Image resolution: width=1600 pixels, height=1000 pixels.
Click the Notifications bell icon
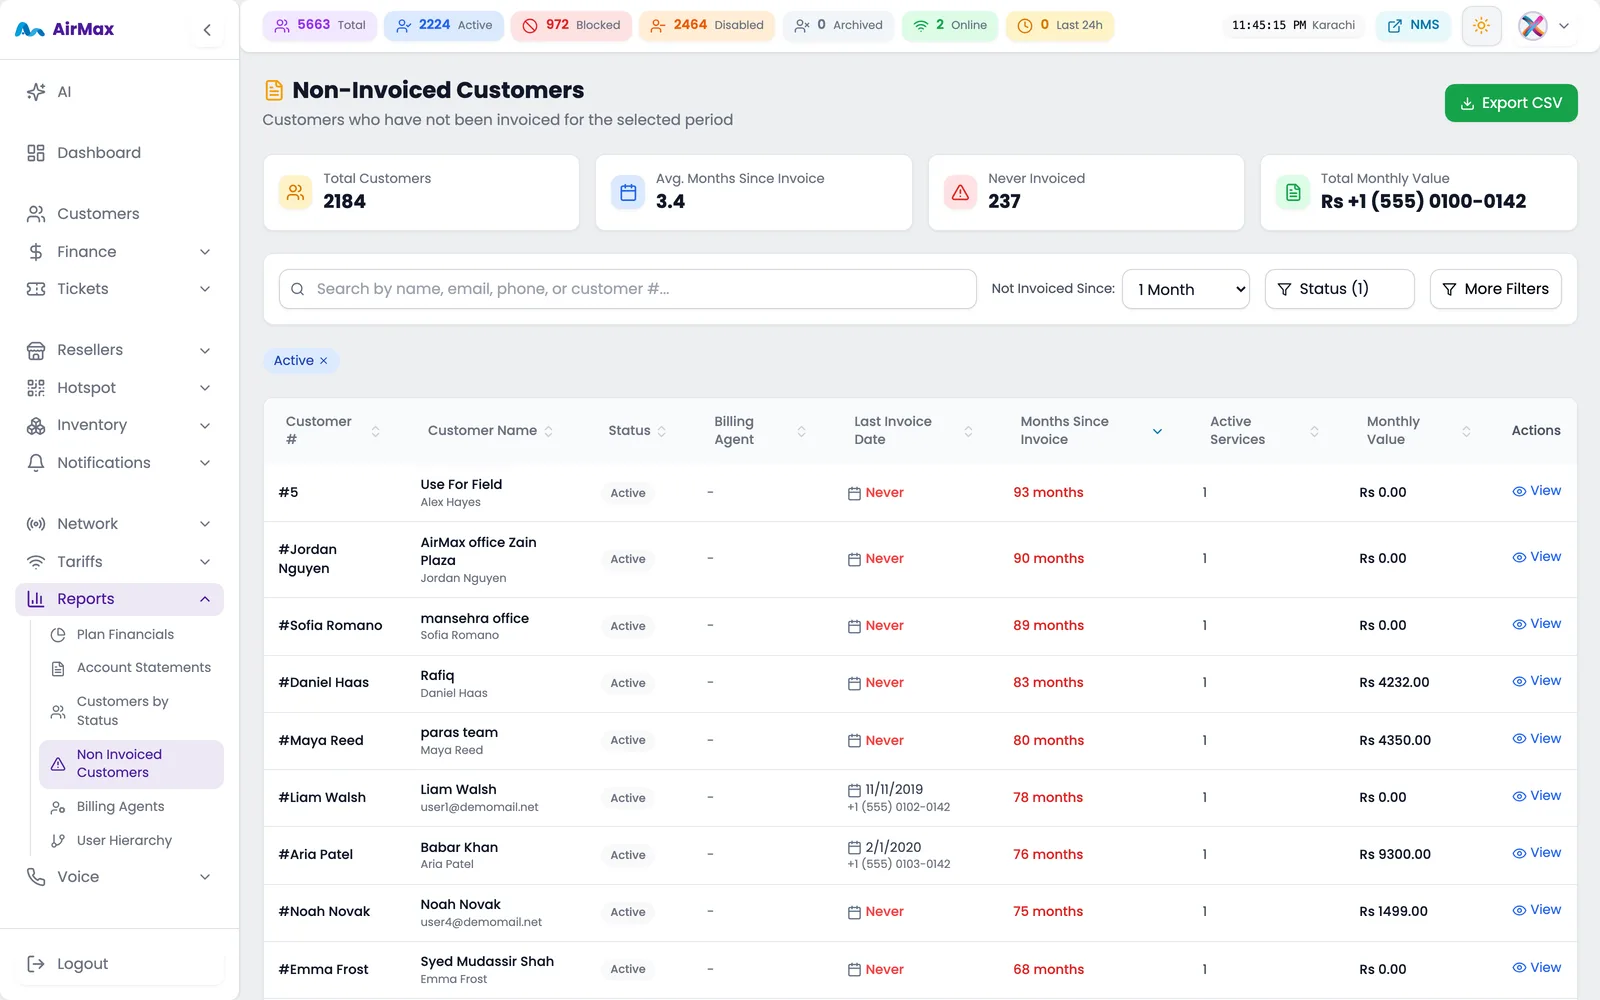click(36, 463)
